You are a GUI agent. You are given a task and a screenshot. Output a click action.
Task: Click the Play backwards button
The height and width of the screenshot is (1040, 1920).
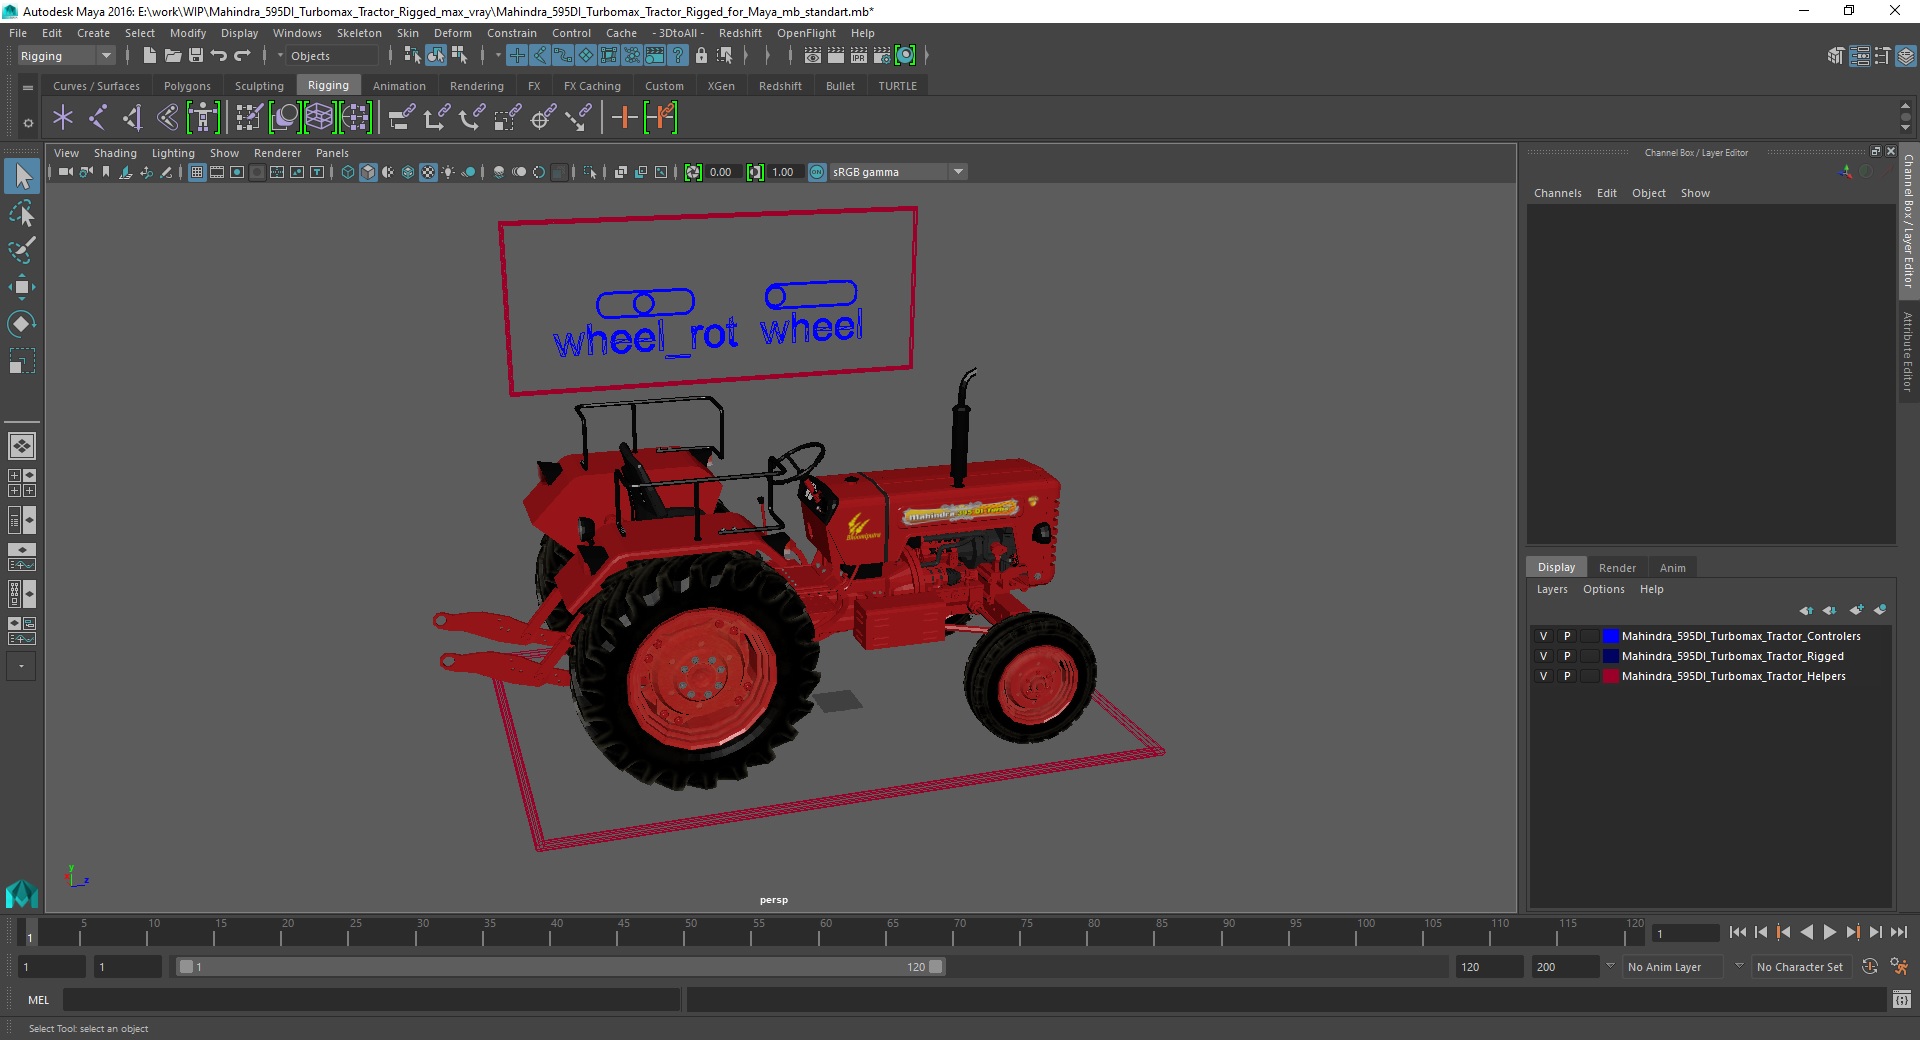(1806, 932)
